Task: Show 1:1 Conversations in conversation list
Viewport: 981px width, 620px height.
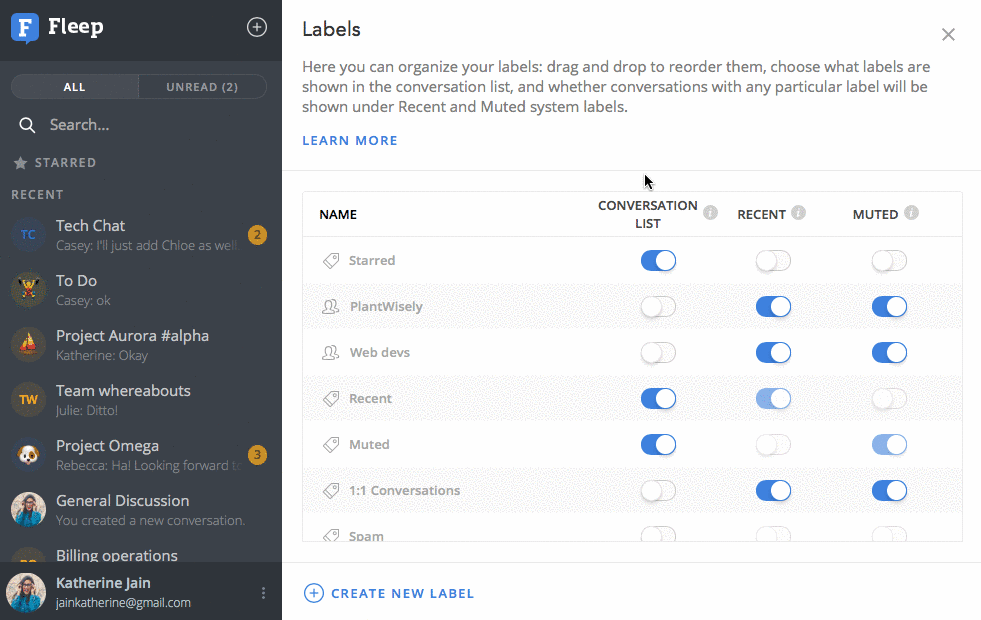Action: (x=658, y=490)
